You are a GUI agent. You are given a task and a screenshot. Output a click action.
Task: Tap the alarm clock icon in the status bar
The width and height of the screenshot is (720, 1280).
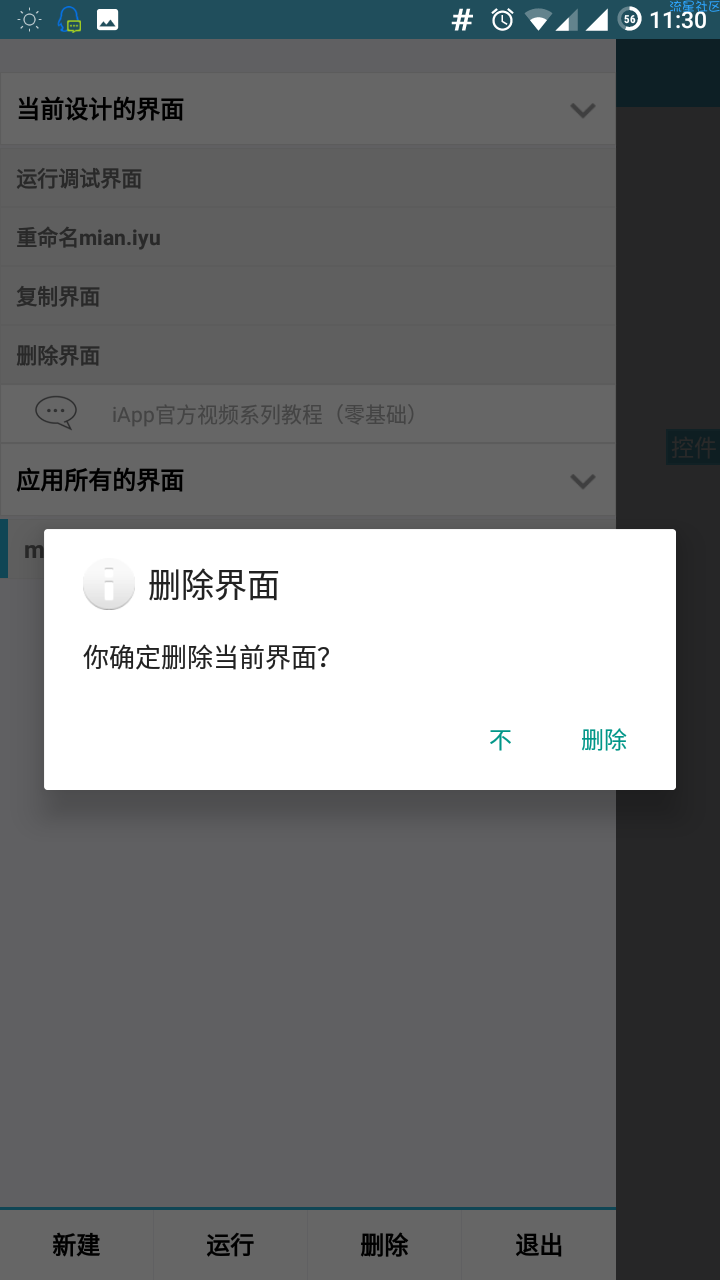[503, 19]
